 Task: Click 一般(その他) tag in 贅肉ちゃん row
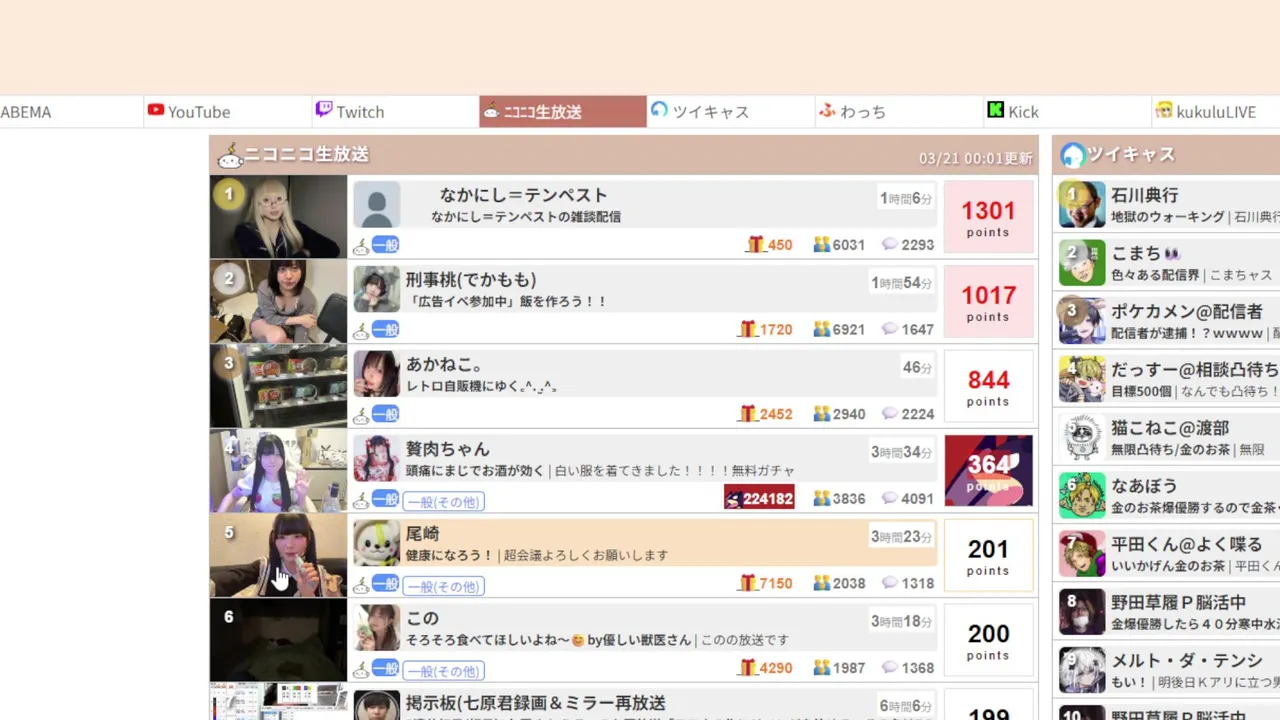click(x=443, y=501)
